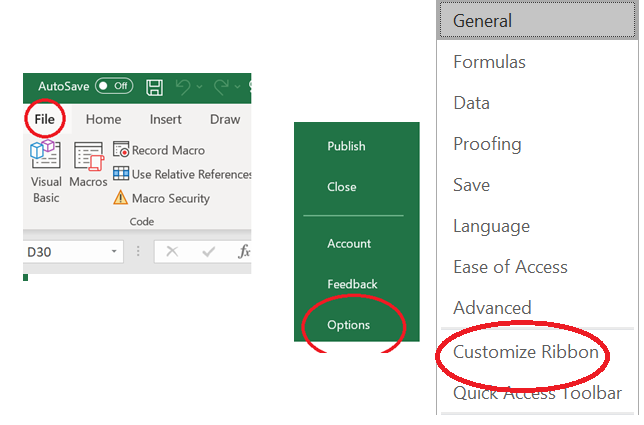Viewport: 644px width, 425px height.
Task: Toggle the AutoSave switch
Action: (x=114, y=86)
